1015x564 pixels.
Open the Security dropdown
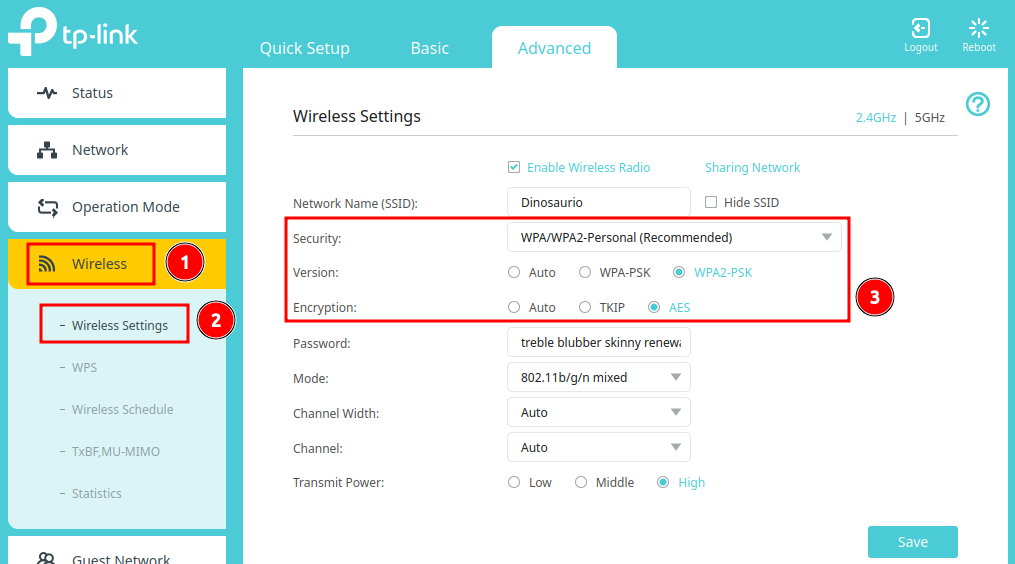click(674, 237)
